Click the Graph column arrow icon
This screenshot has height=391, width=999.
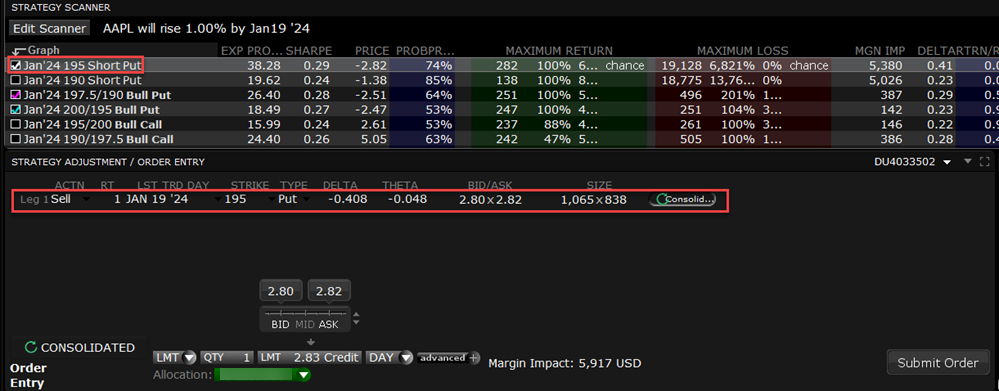(19, 51)
